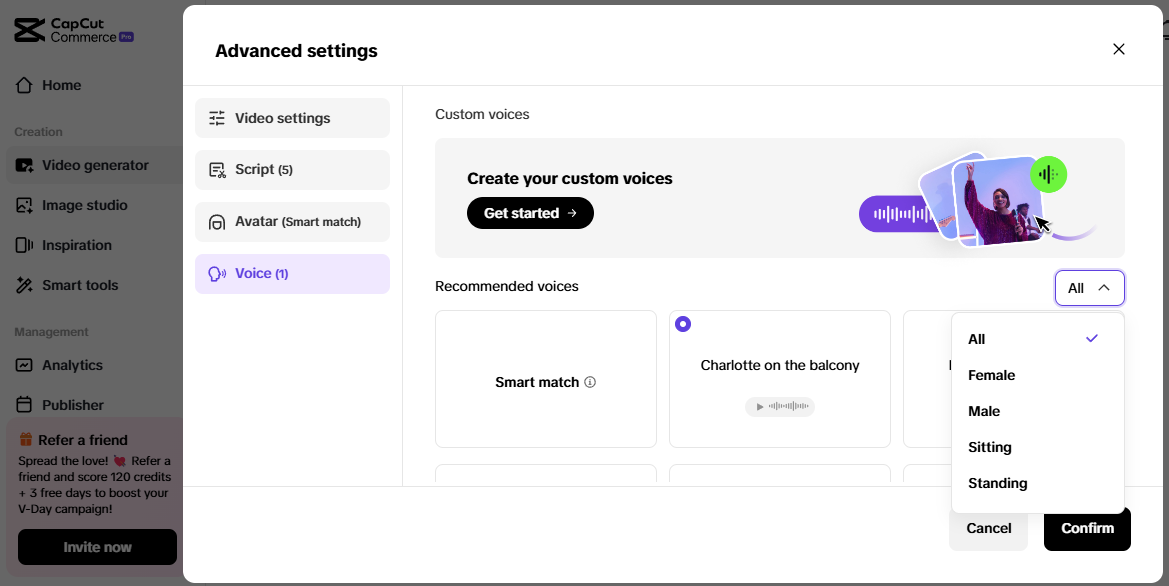Select the Charlotte on the balcony radio button
This screenshot has height=586, width=1169.
(x=683, y=324)
